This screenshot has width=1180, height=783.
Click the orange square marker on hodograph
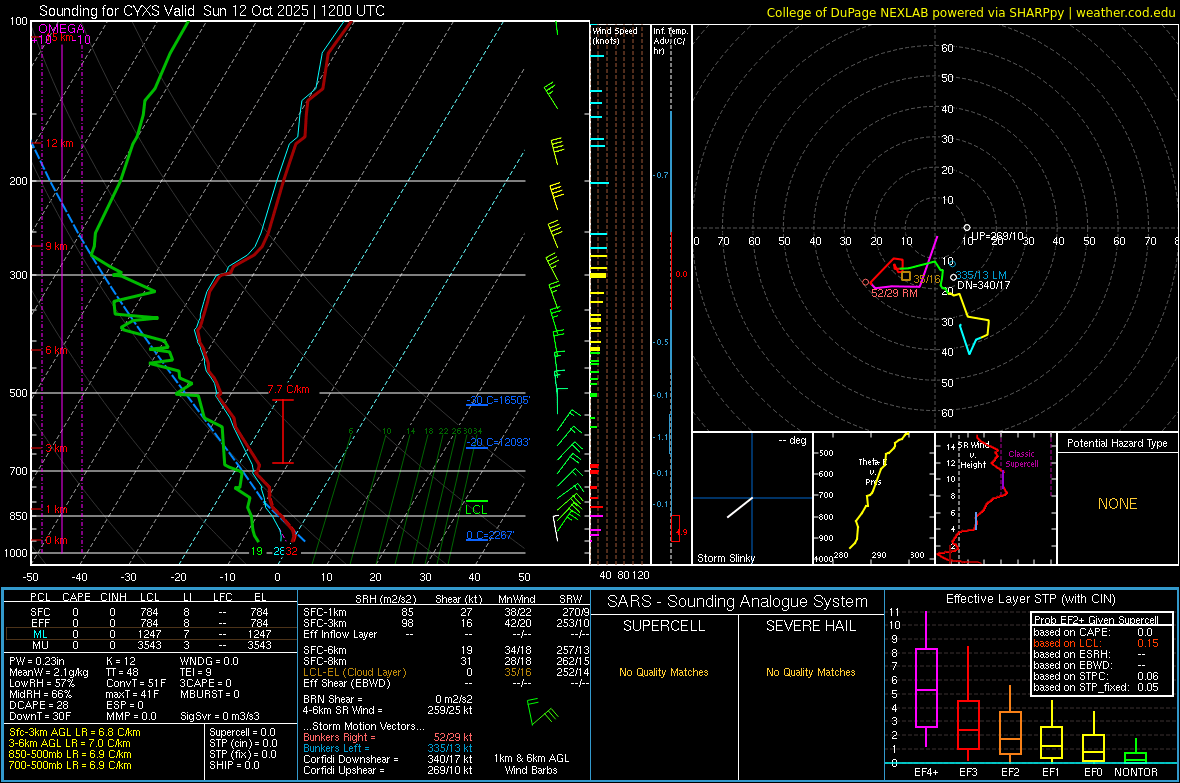click(906, 277)
